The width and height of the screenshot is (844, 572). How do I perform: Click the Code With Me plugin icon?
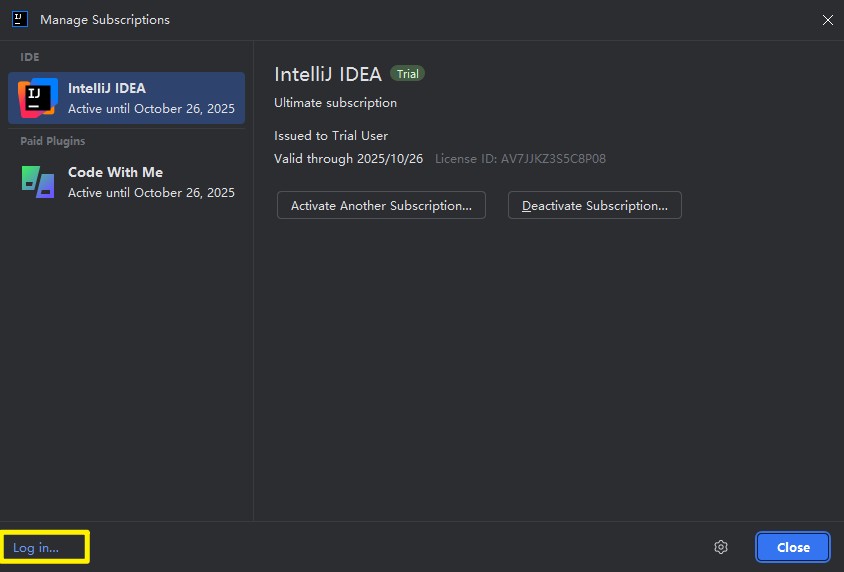tap(38, 181)
